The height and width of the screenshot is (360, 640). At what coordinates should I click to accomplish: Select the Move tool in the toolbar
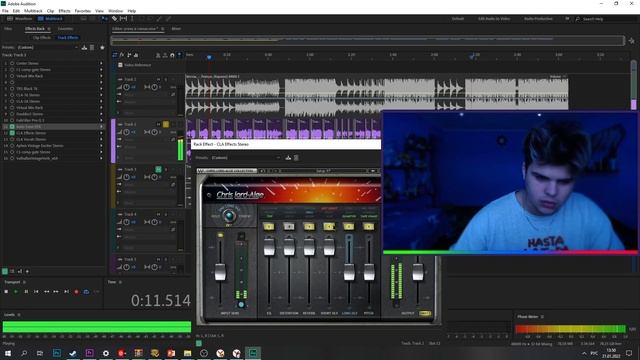[104, 18]
